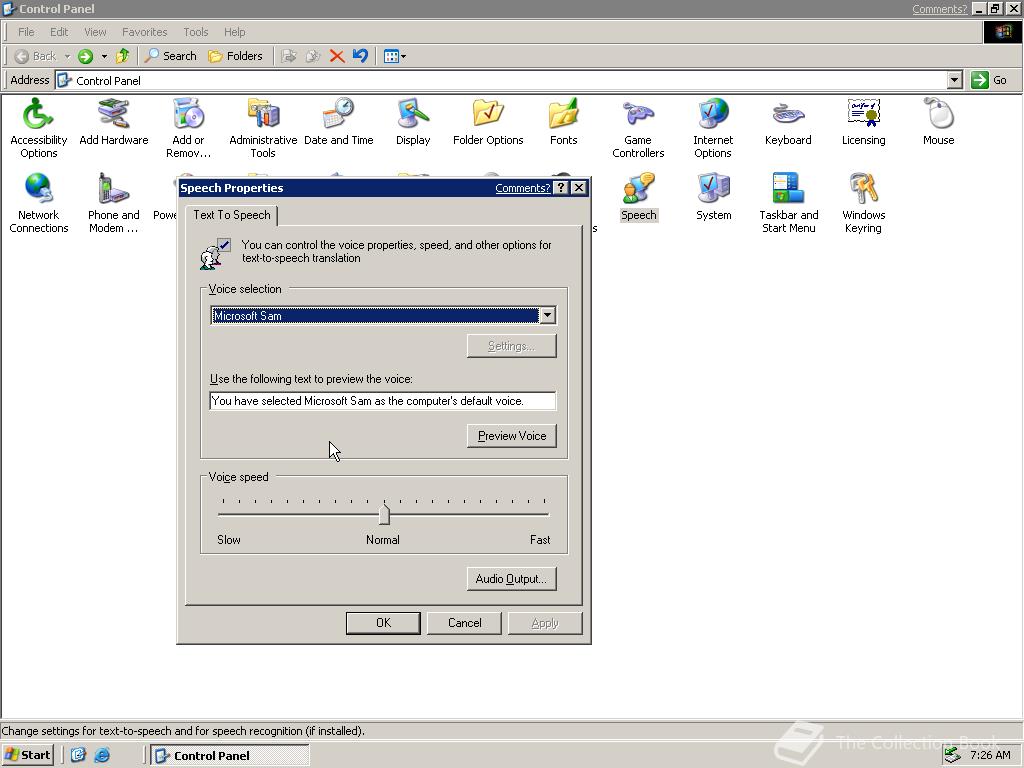The width and height of the screenshot is (1024, 768).
Task: Open Add or Remove Programs icon
Action: point(188,128)
